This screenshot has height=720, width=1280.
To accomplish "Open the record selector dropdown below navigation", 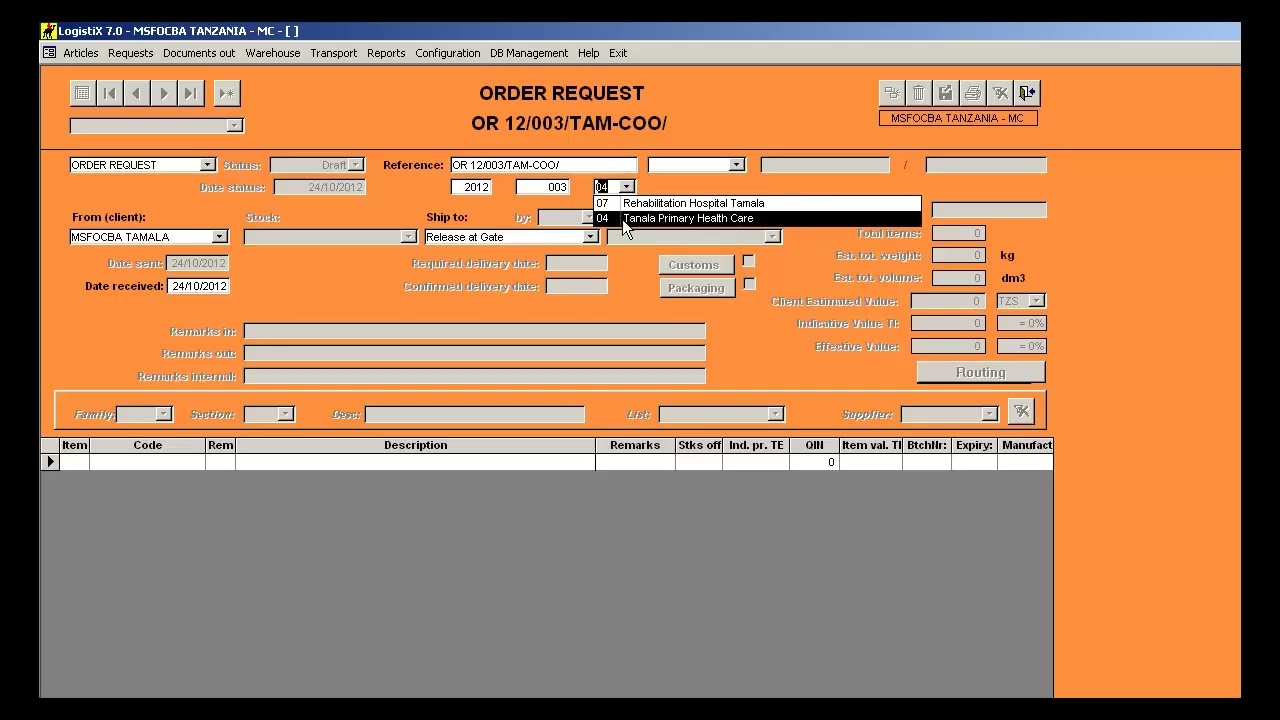I will [234, 126].
